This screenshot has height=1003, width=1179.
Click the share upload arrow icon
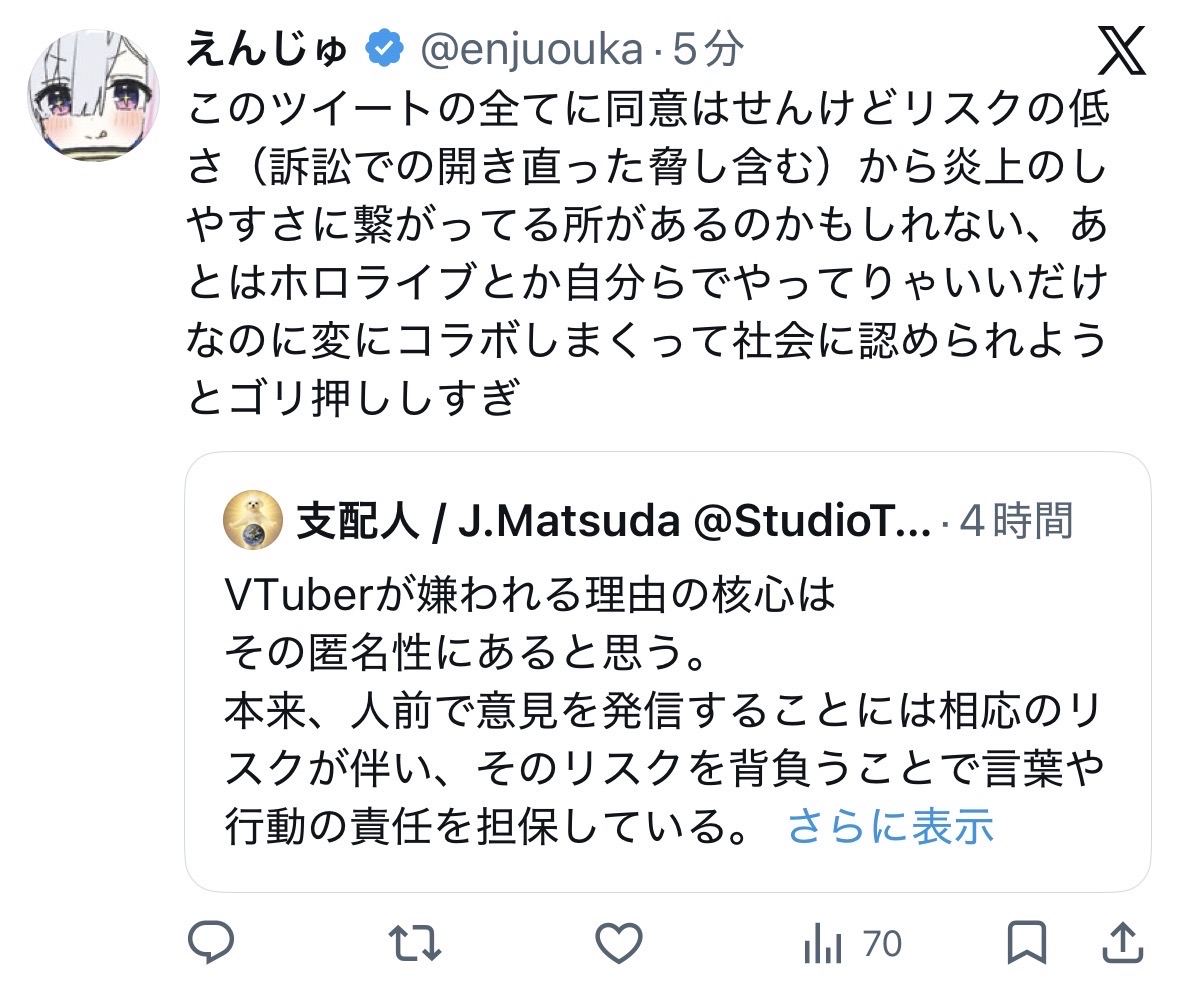point(1121,942)
